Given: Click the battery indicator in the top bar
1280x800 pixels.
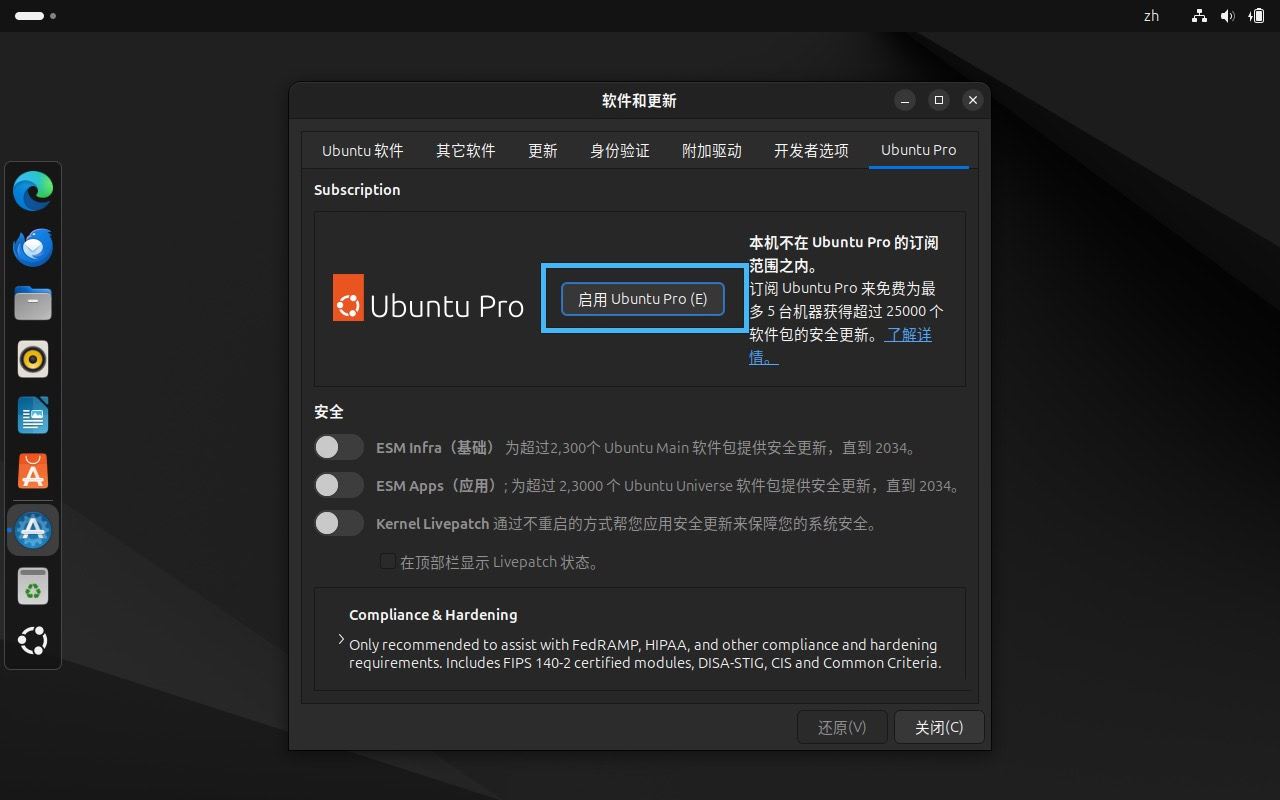Looking at the screenshot, I should tap(1256, 16).
